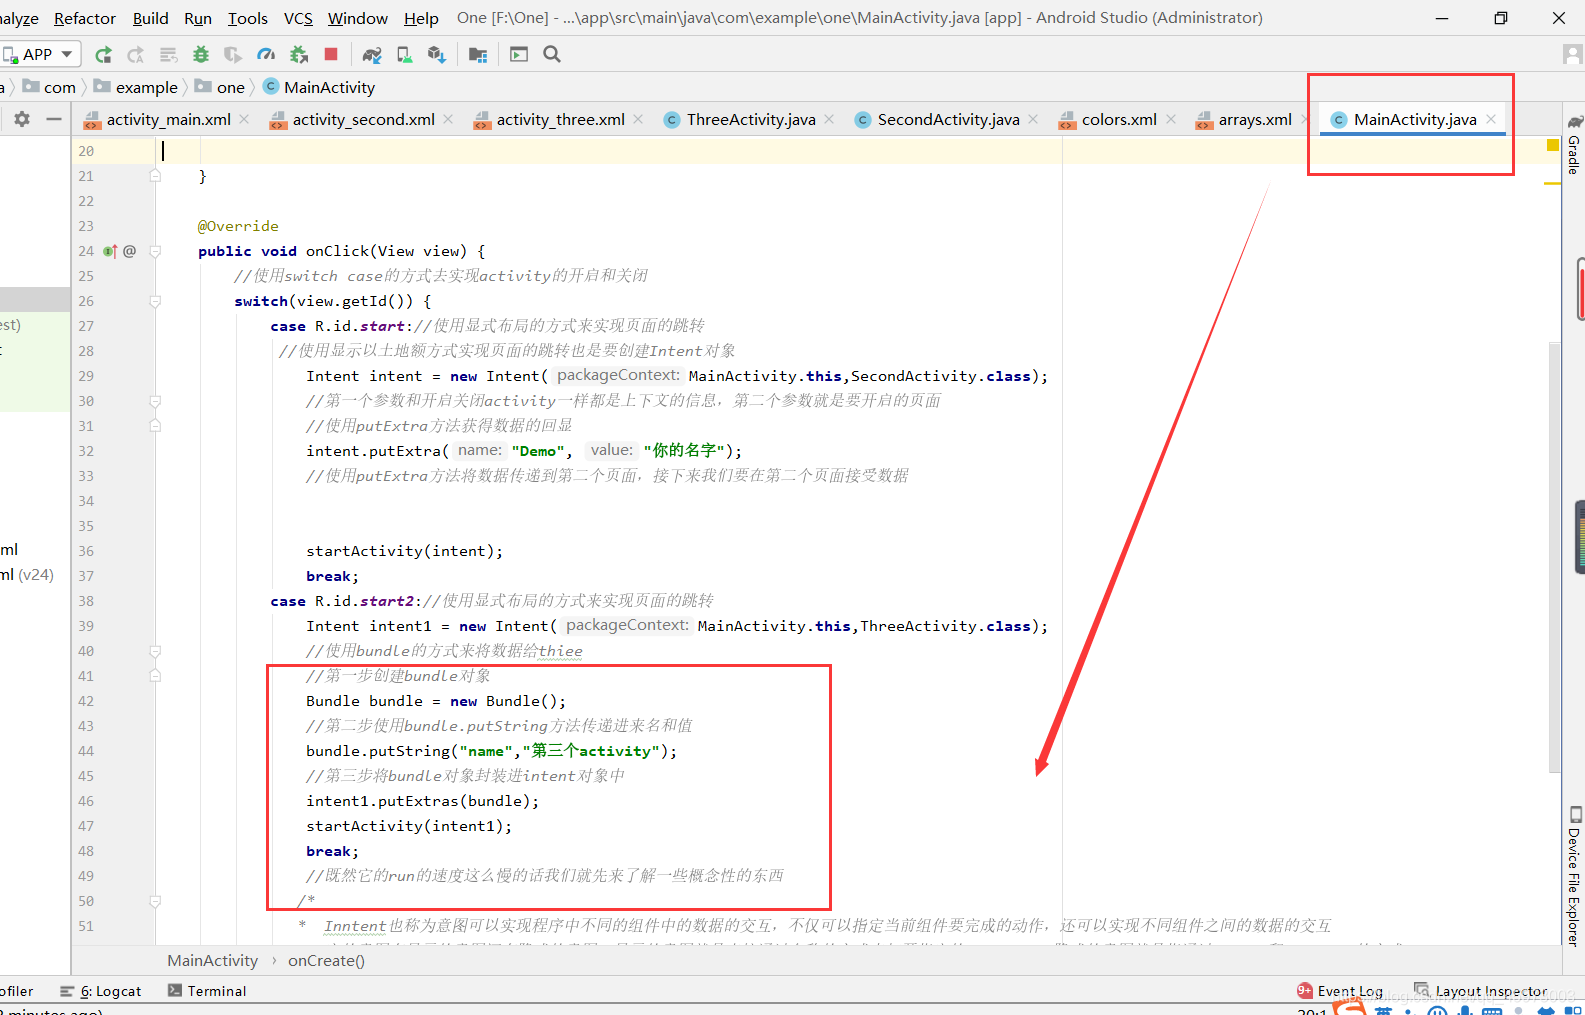Open the Refactor menu
The width and height of the screenshot is (1585, 1015).
click(85, 18)
